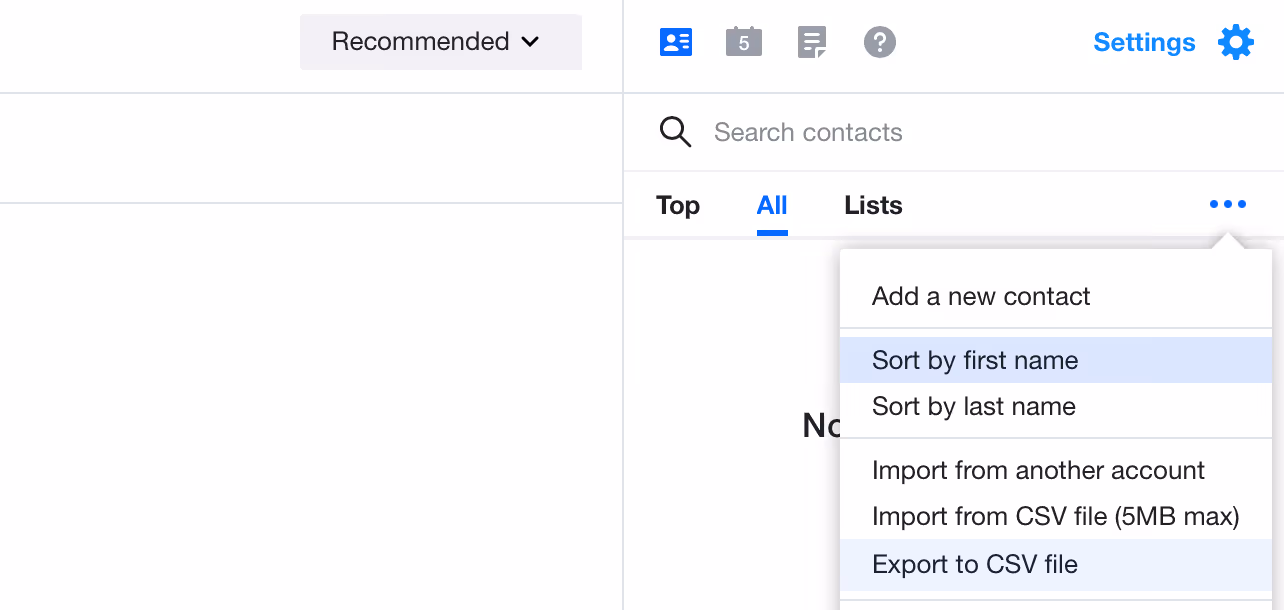The height and width of the screenshot is (610, 1284).
Task: Open the Lists tab
Action: click(872, 205)
